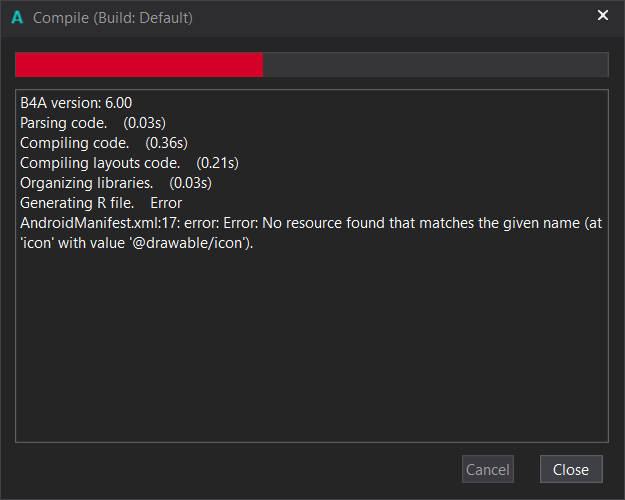Click the unfilled gray progress bar area
Viewport: 625px width, 500px height.
tap(435, 65)
